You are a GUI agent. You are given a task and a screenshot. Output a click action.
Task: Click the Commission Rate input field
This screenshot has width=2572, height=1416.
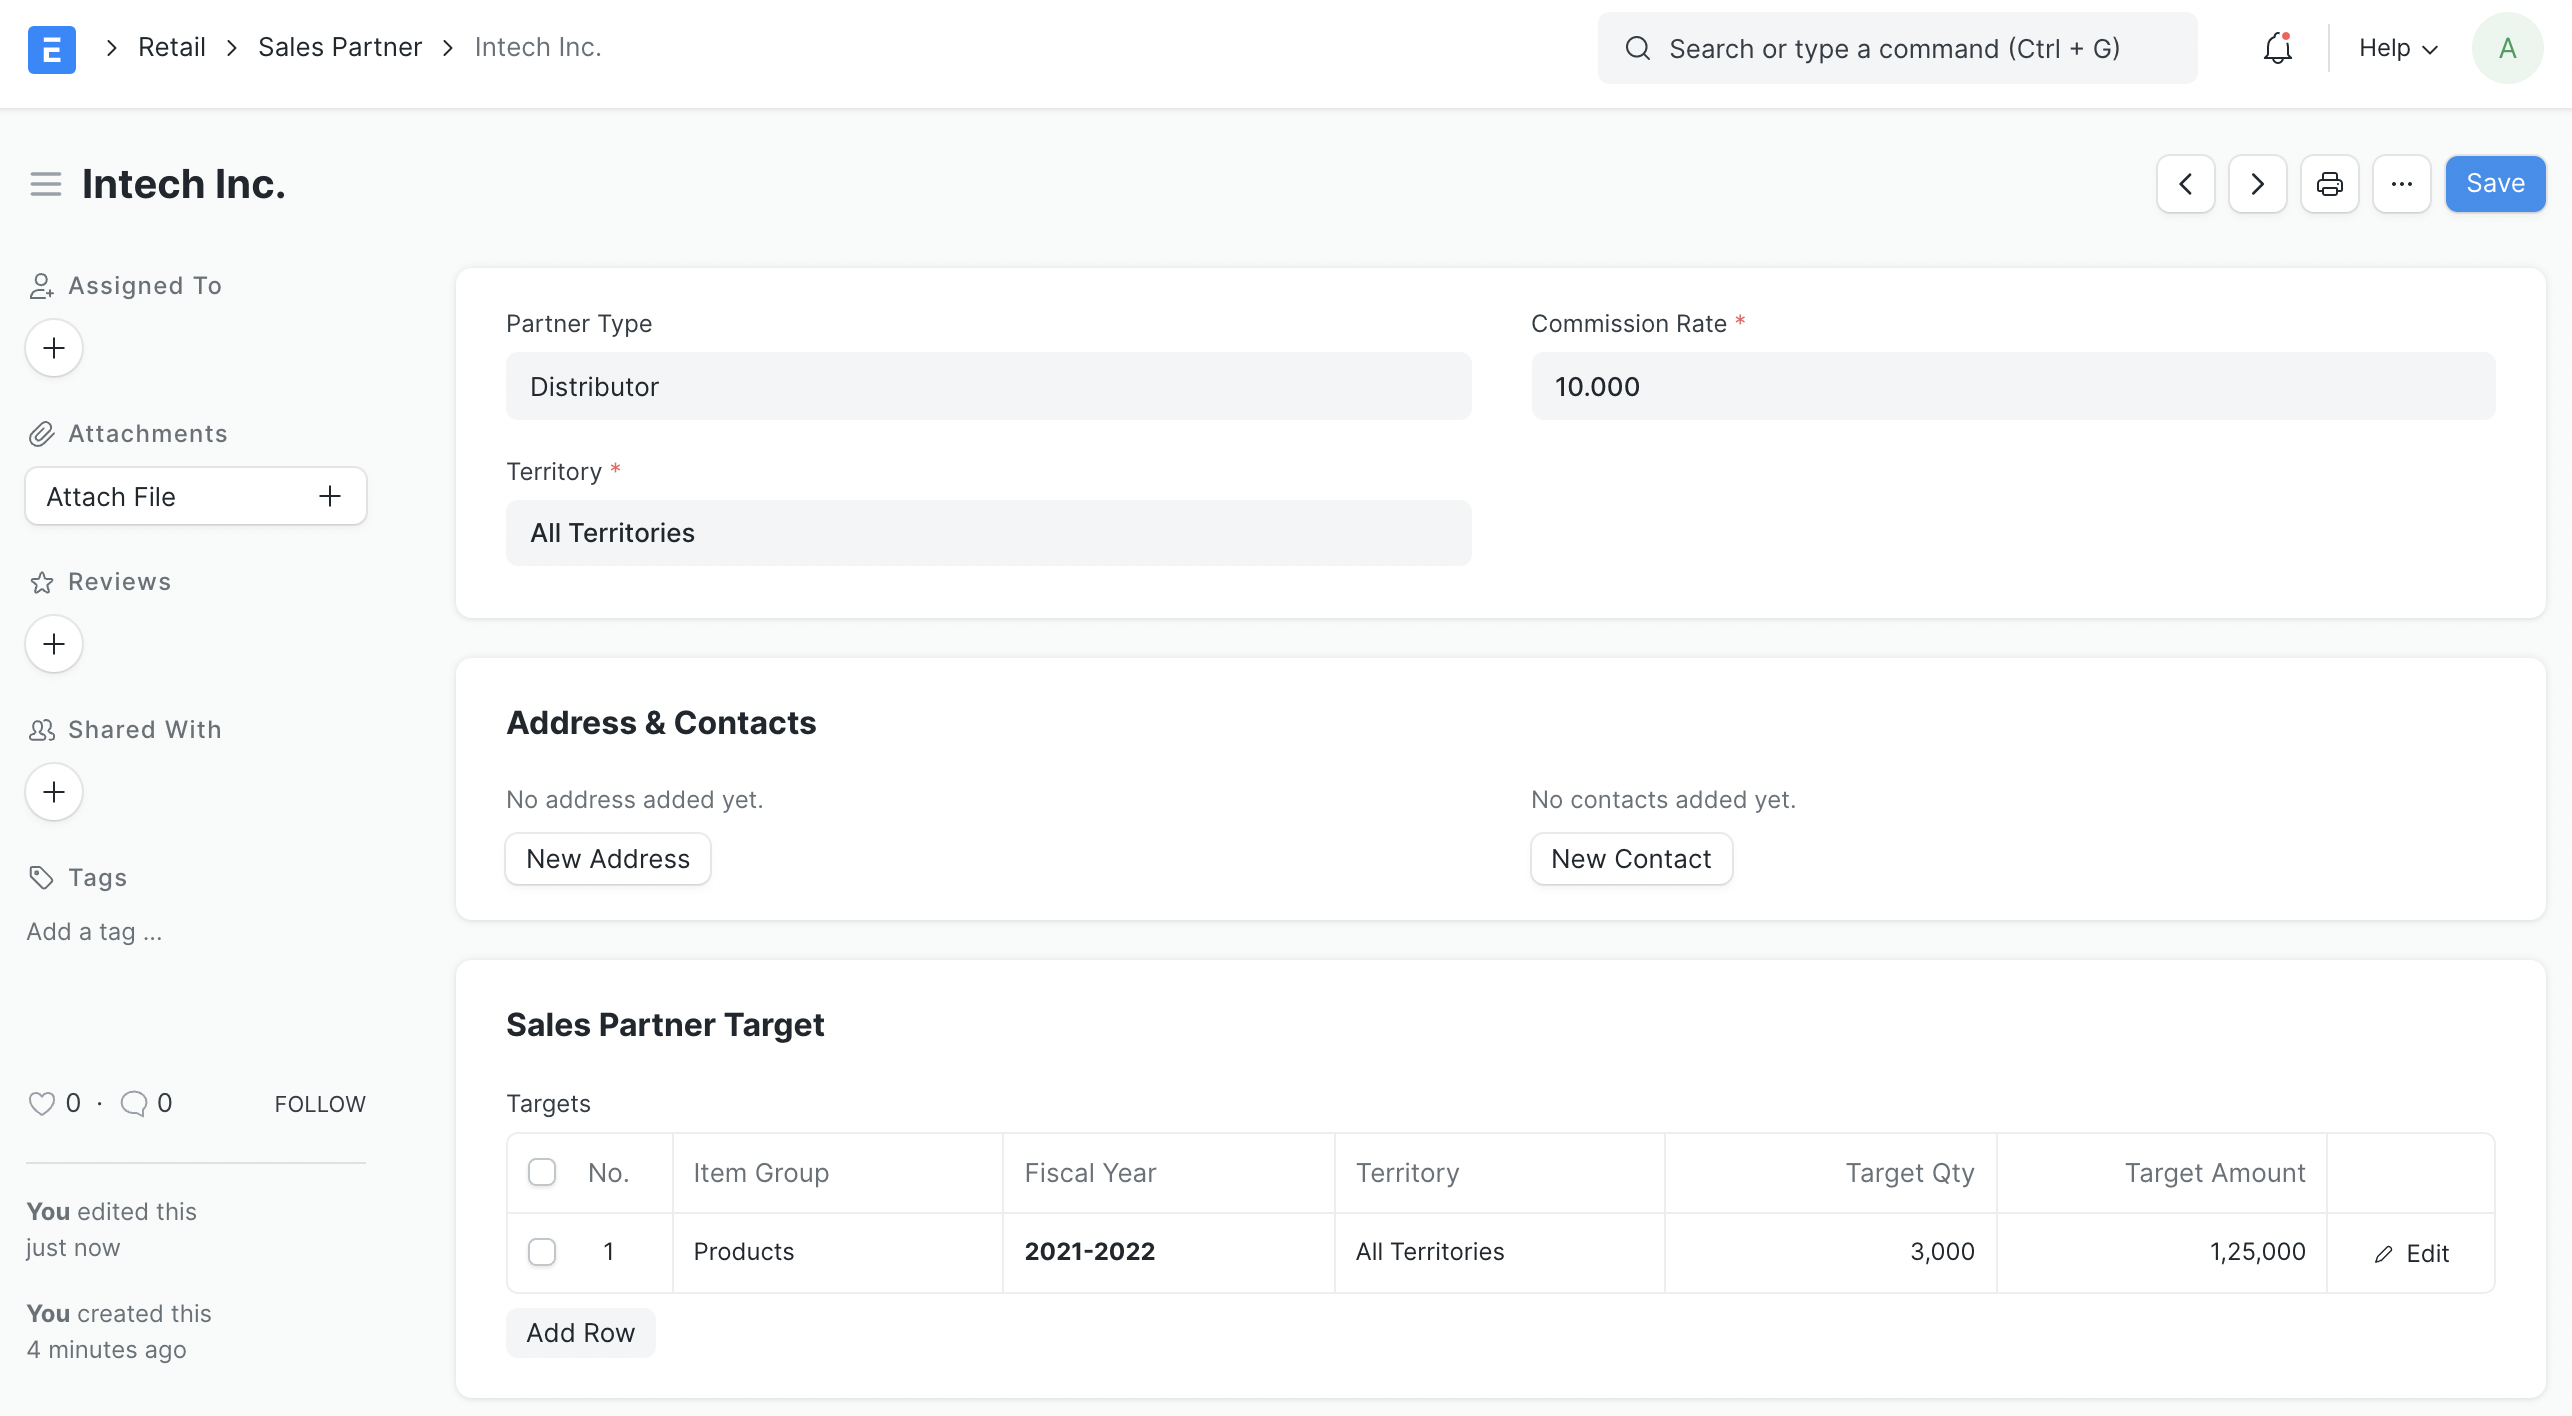(x=2012, y=386)
